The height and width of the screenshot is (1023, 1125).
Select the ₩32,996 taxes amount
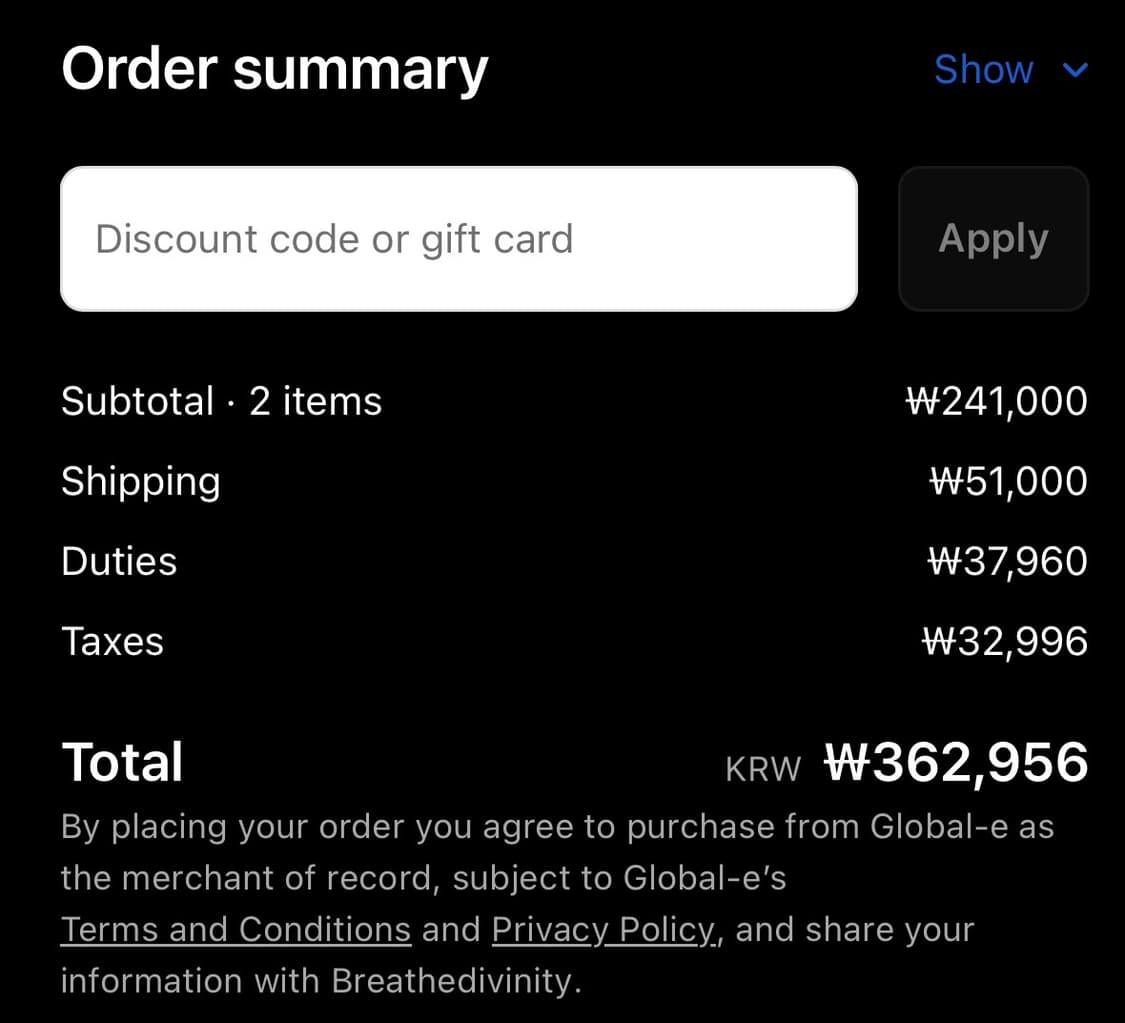[1005, 642]
